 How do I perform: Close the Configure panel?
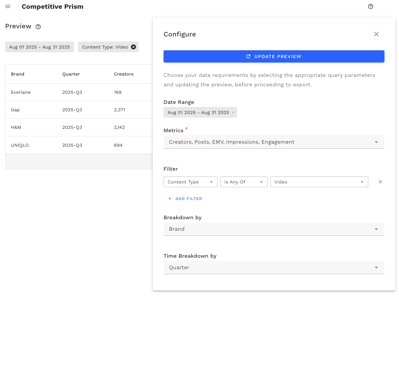tap(376, 34)
